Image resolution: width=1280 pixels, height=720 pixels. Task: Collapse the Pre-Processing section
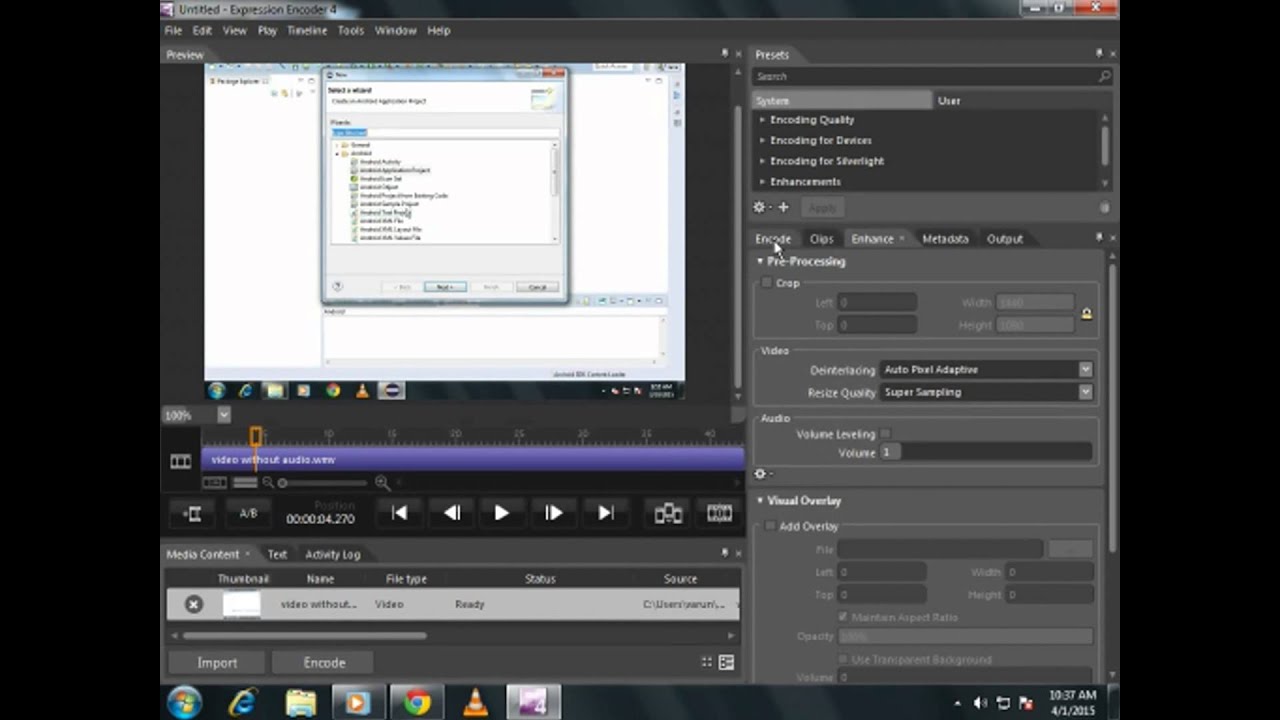coord(760,261)
